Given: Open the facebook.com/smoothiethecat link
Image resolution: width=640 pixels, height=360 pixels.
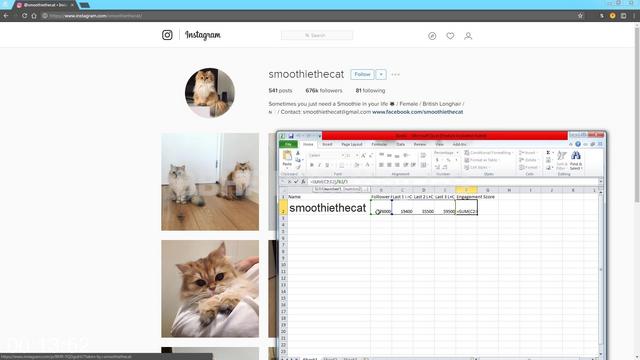Looking at the screenshot, I should point(418,112).
